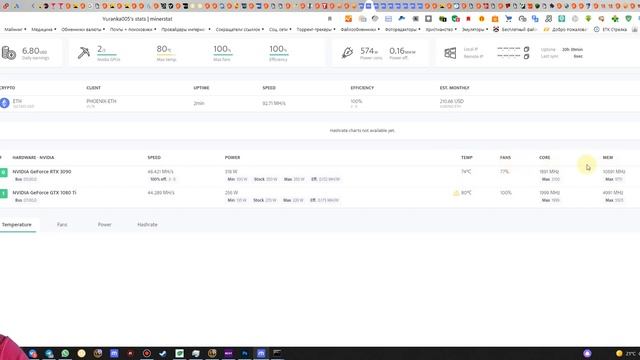This screenshot has height=360, width=640.
Task: Open the Медицина bookmarks folder
Action: tap(44, 29)
